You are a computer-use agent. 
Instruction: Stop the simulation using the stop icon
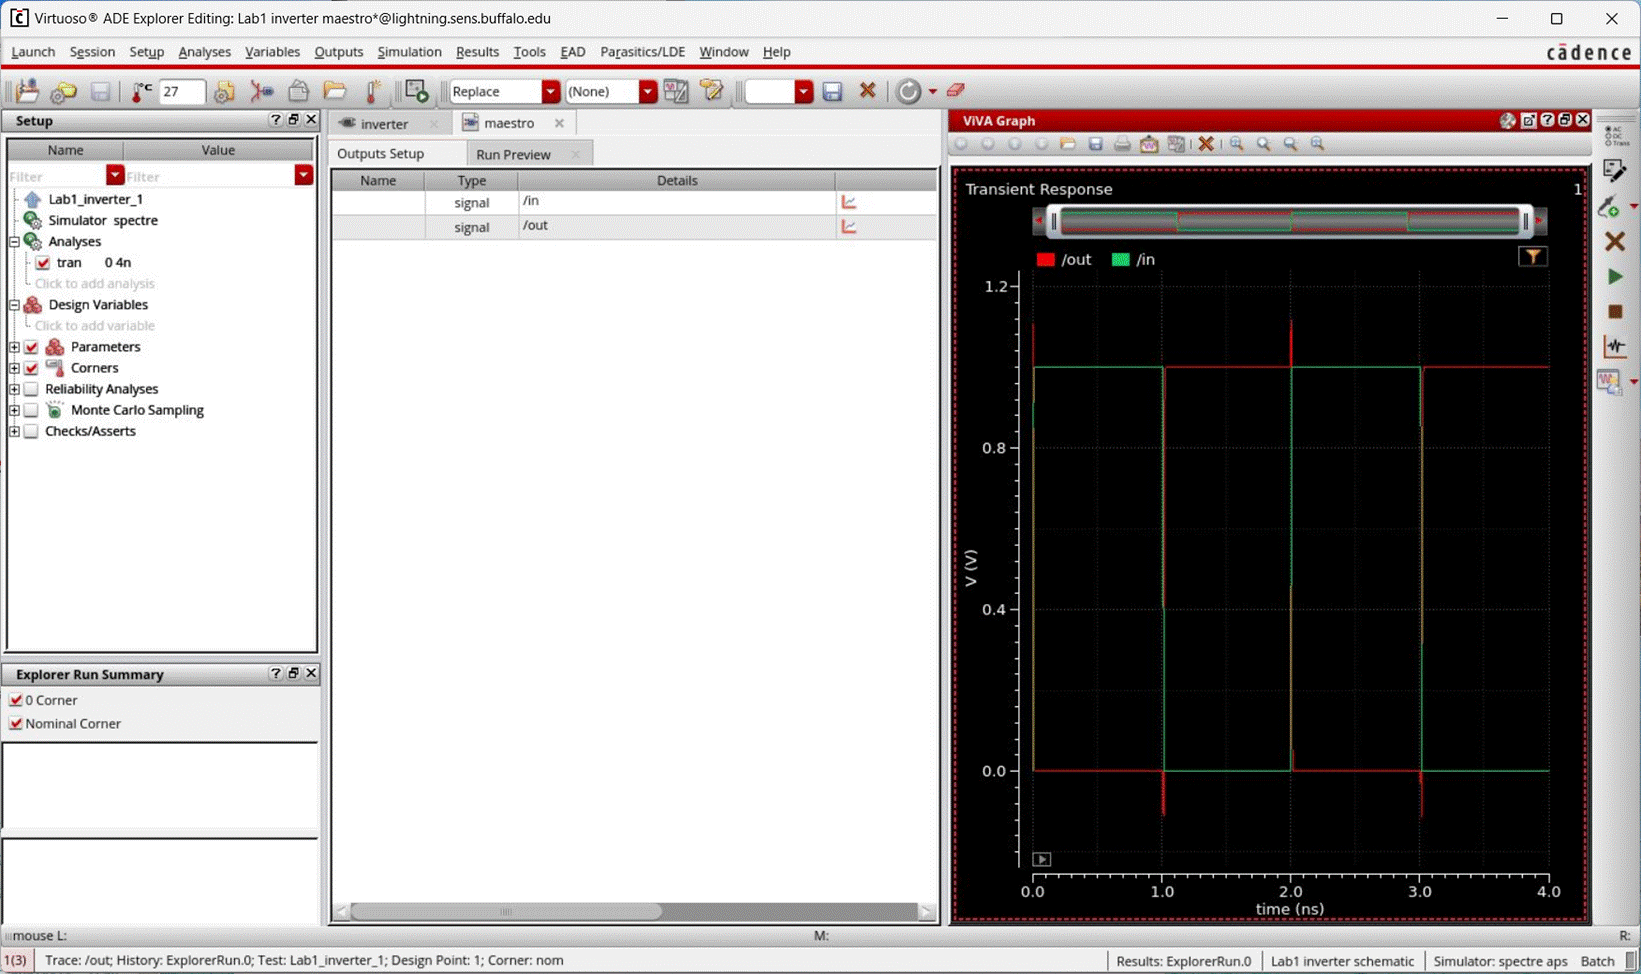pyautogui.click(x=1614, y=311)
